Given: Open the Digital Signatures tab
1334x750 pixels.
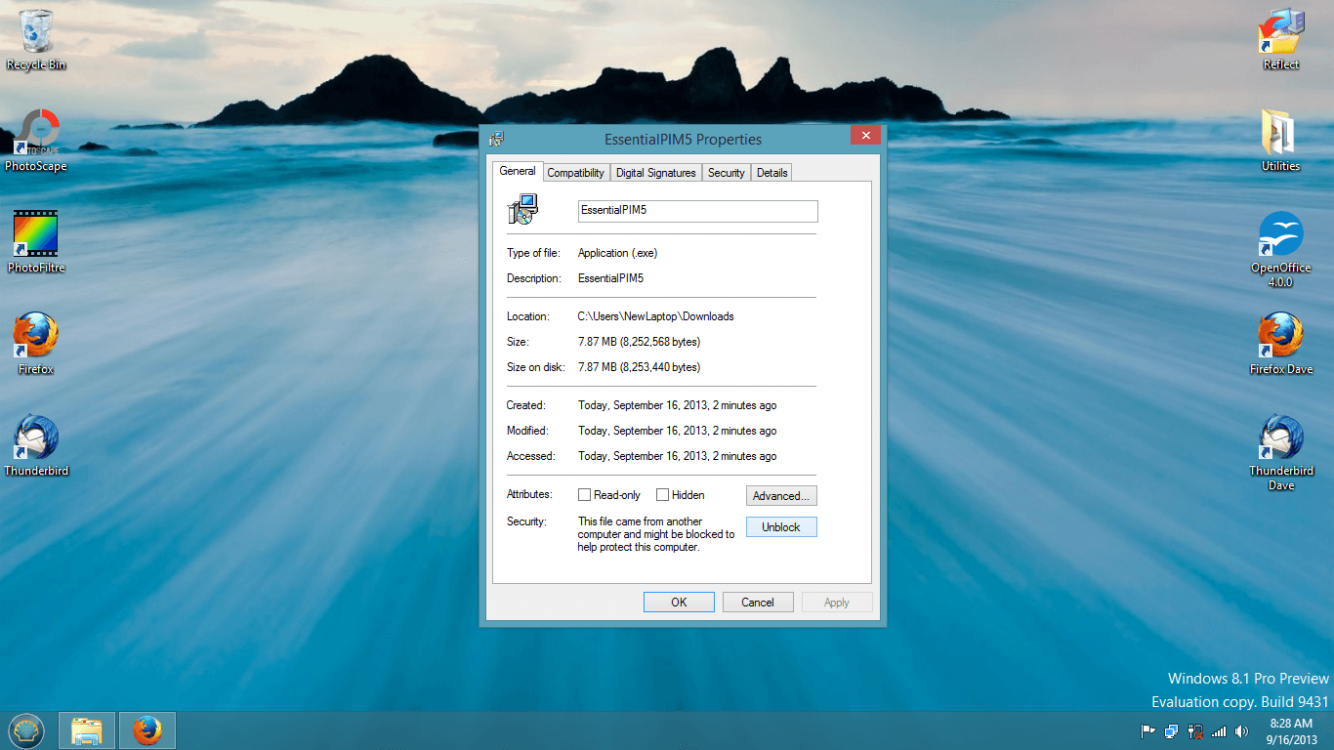Looking at the screenshot, I should (656, 173).
